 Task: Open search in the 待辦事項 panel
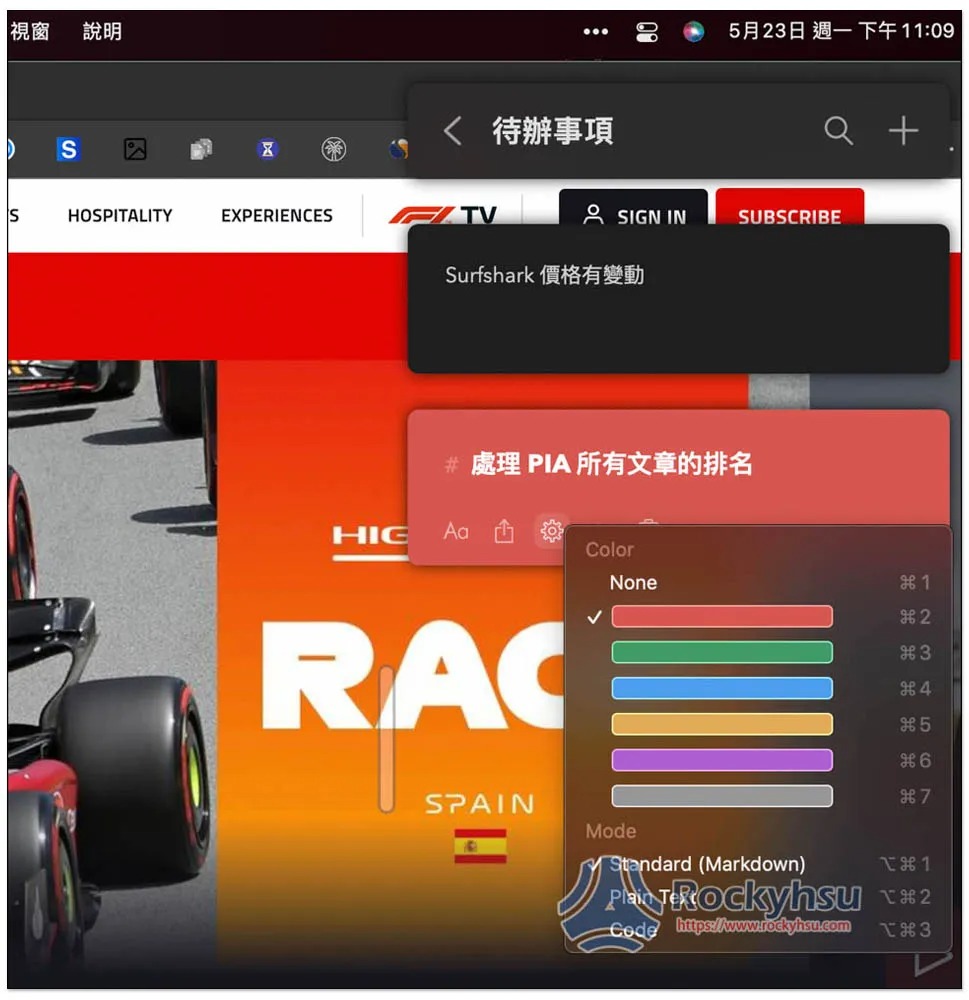click(x=838, y=131)
